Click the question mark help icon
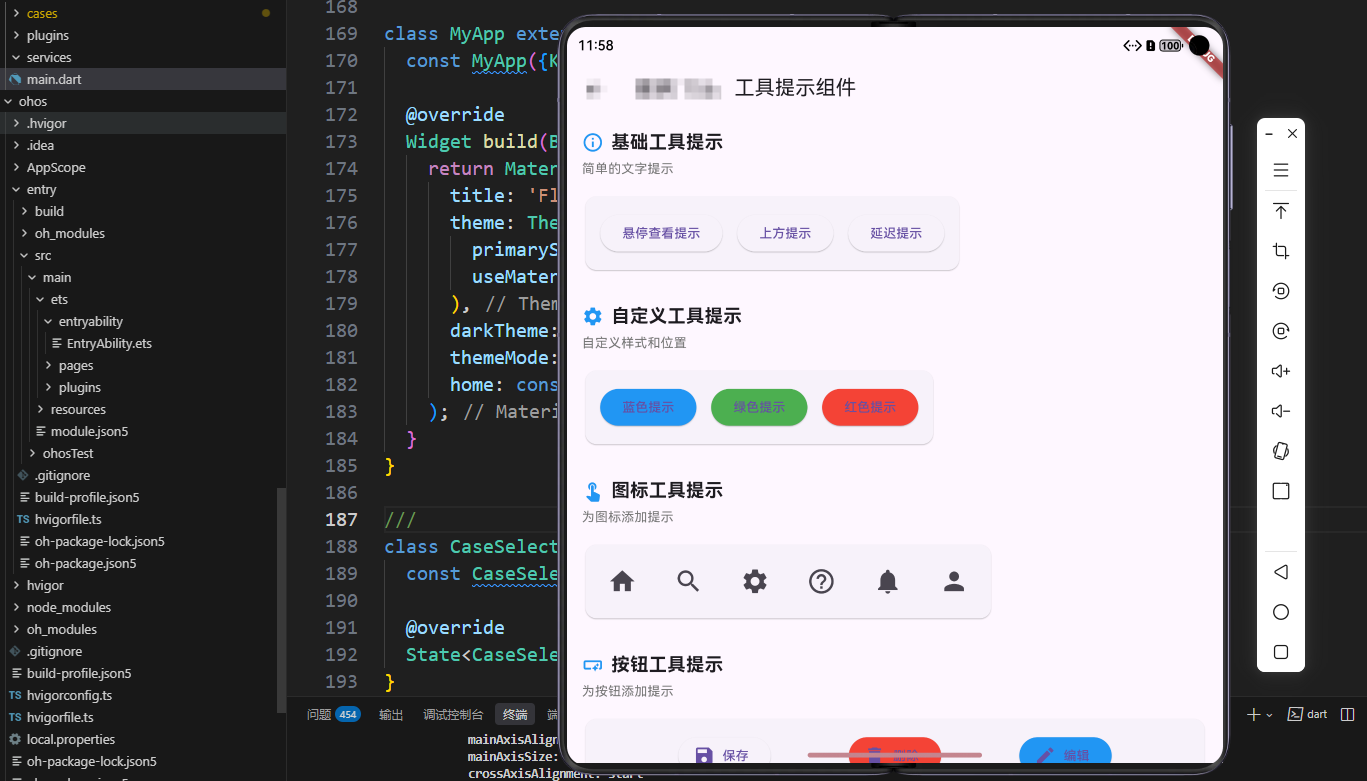Viewport: 1367px width, 781px height. coord(821,580)
